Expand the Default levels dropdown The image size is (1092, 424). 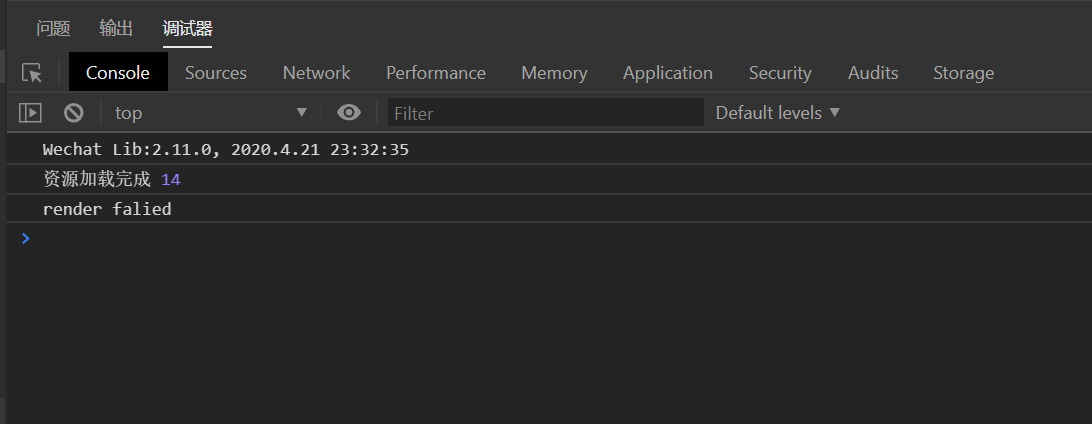778,113
